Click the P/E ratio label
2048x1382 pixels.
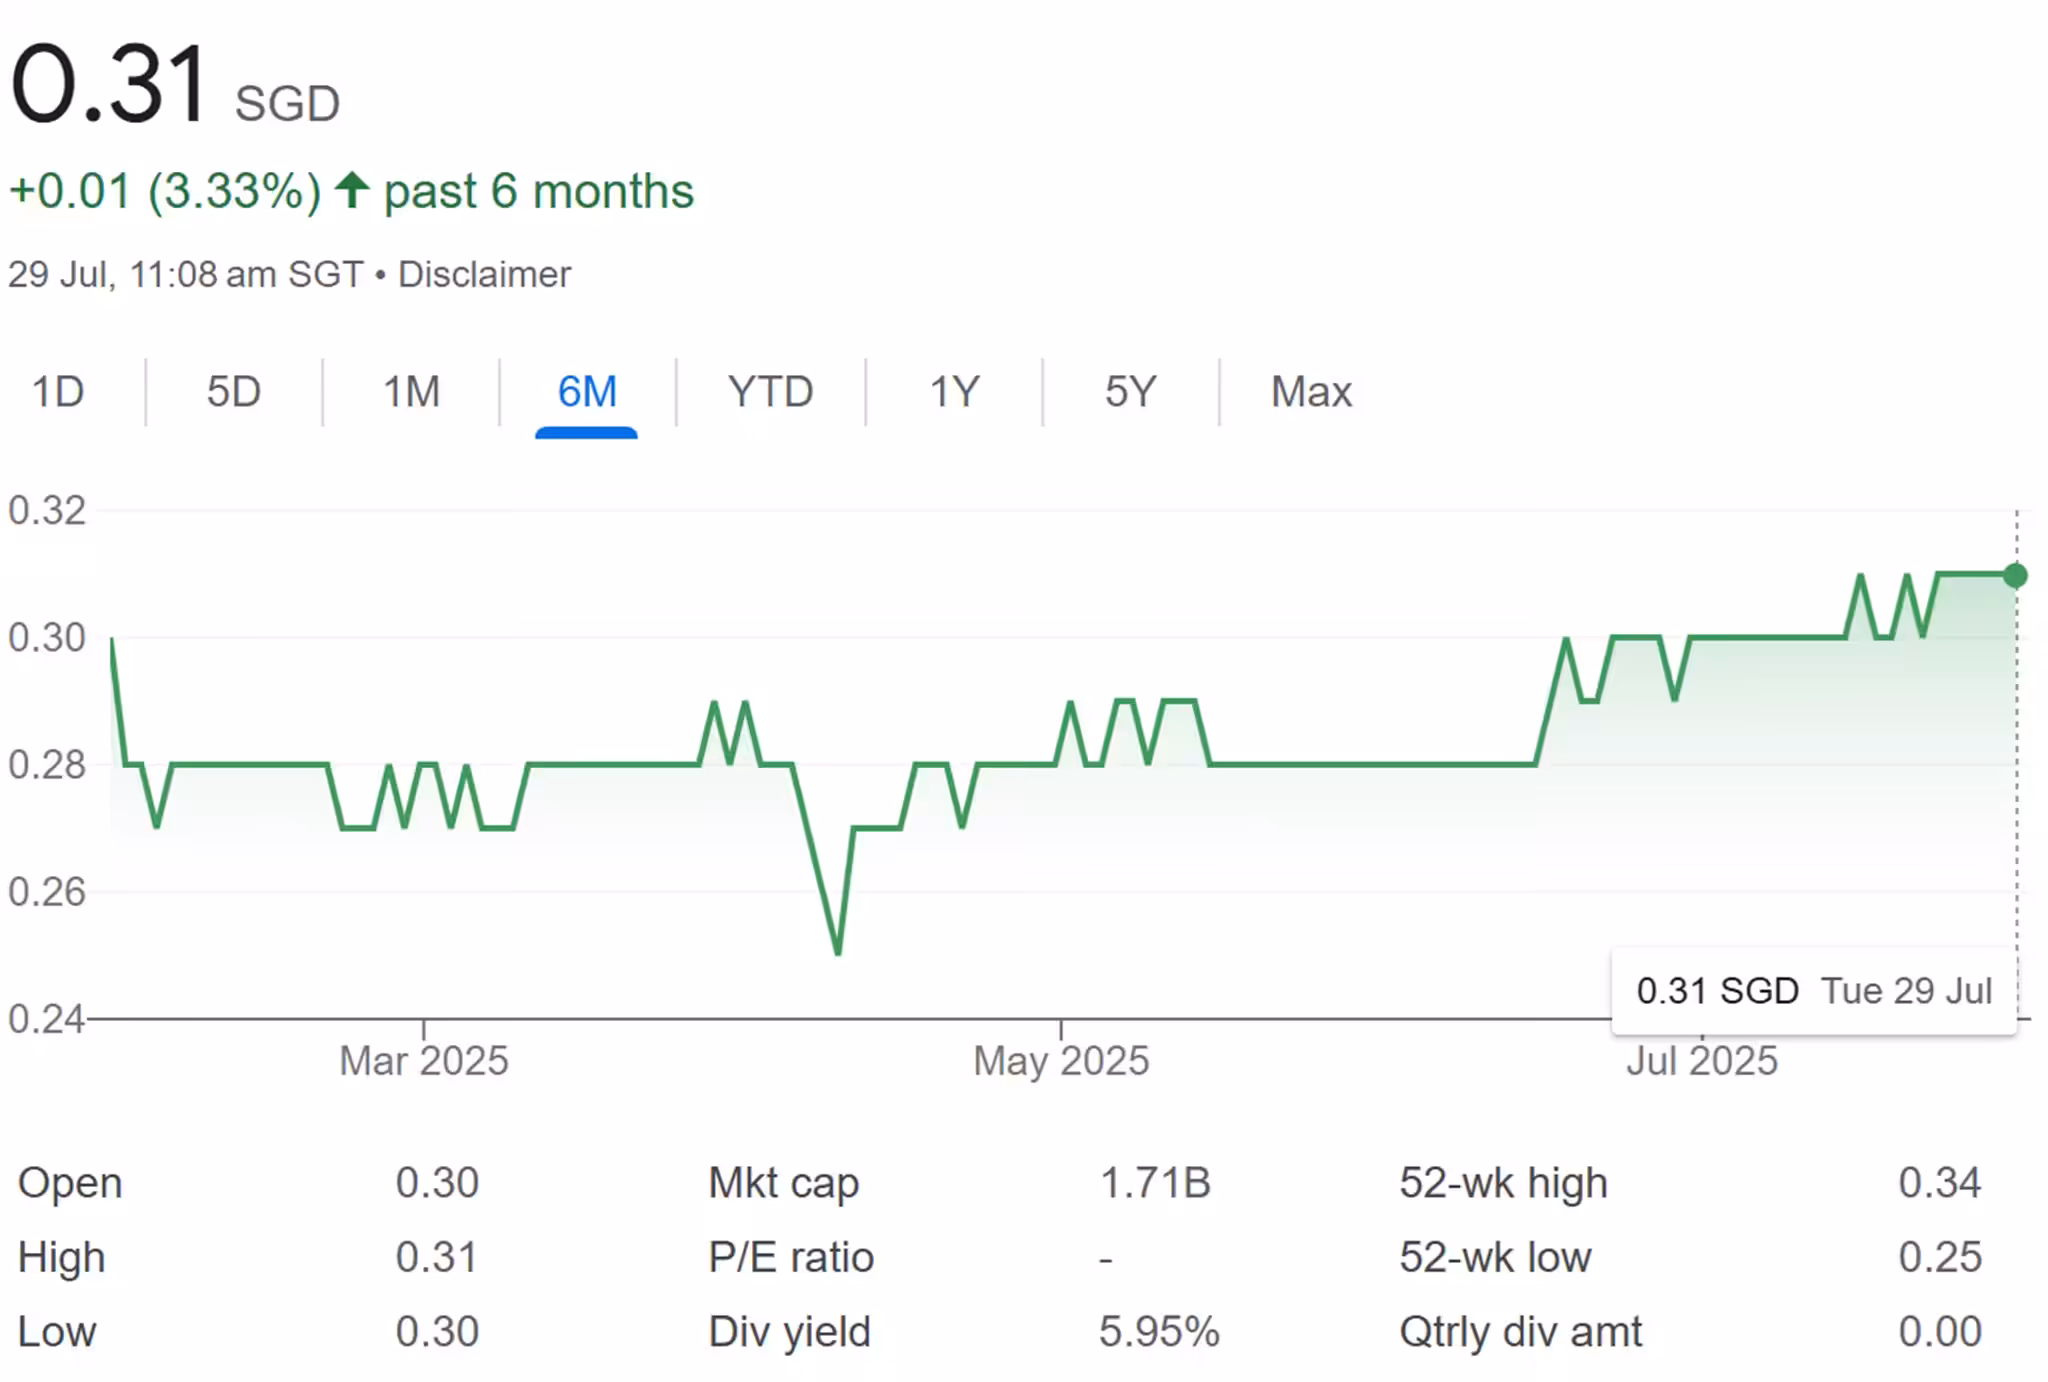tap(790, 1257)
